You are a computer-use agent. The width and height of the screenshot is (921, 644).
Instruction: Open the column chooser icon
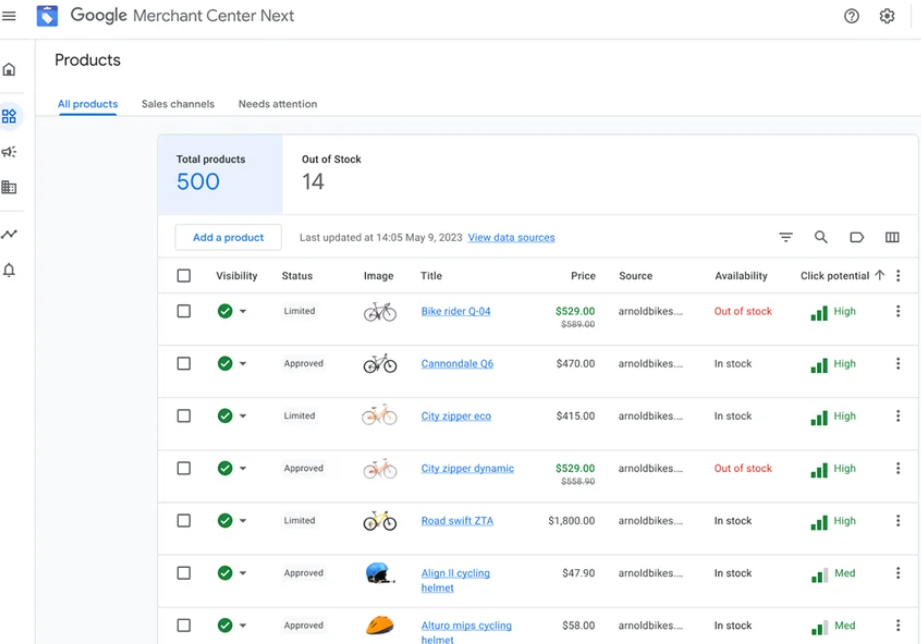coord(892,237)
